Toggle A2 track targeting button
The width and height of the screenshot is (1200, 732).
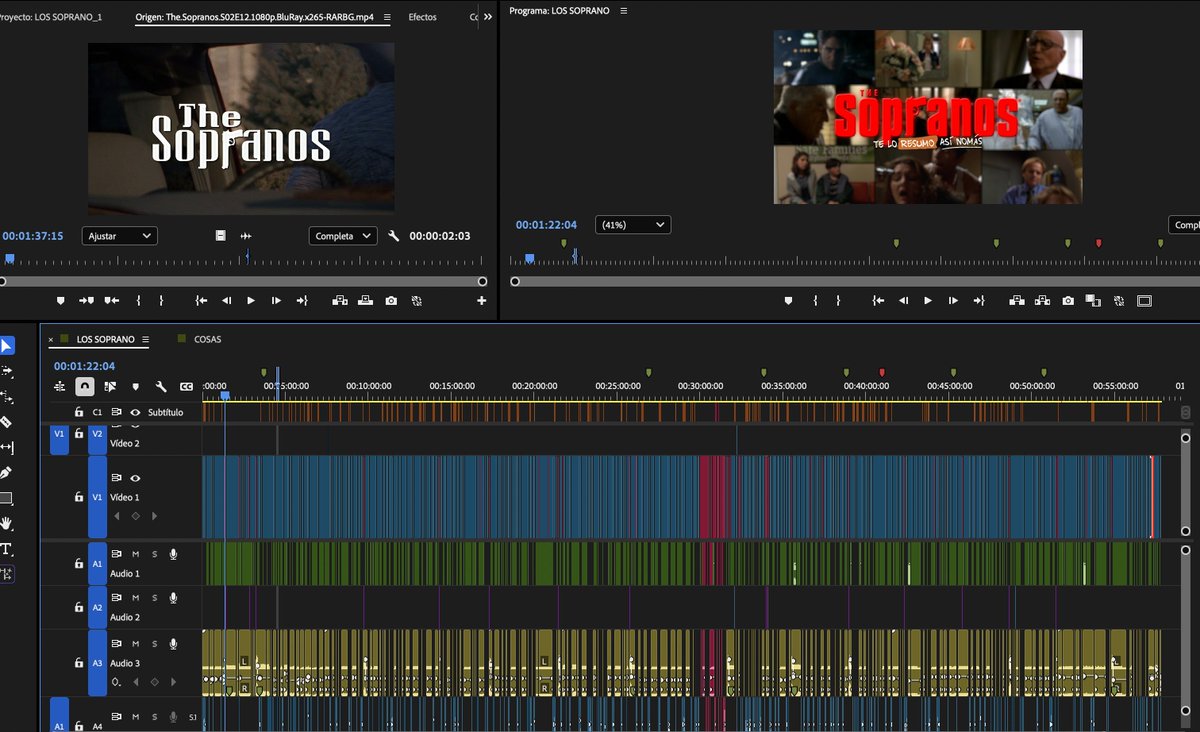pyautogui.click(x=97, y=607)
